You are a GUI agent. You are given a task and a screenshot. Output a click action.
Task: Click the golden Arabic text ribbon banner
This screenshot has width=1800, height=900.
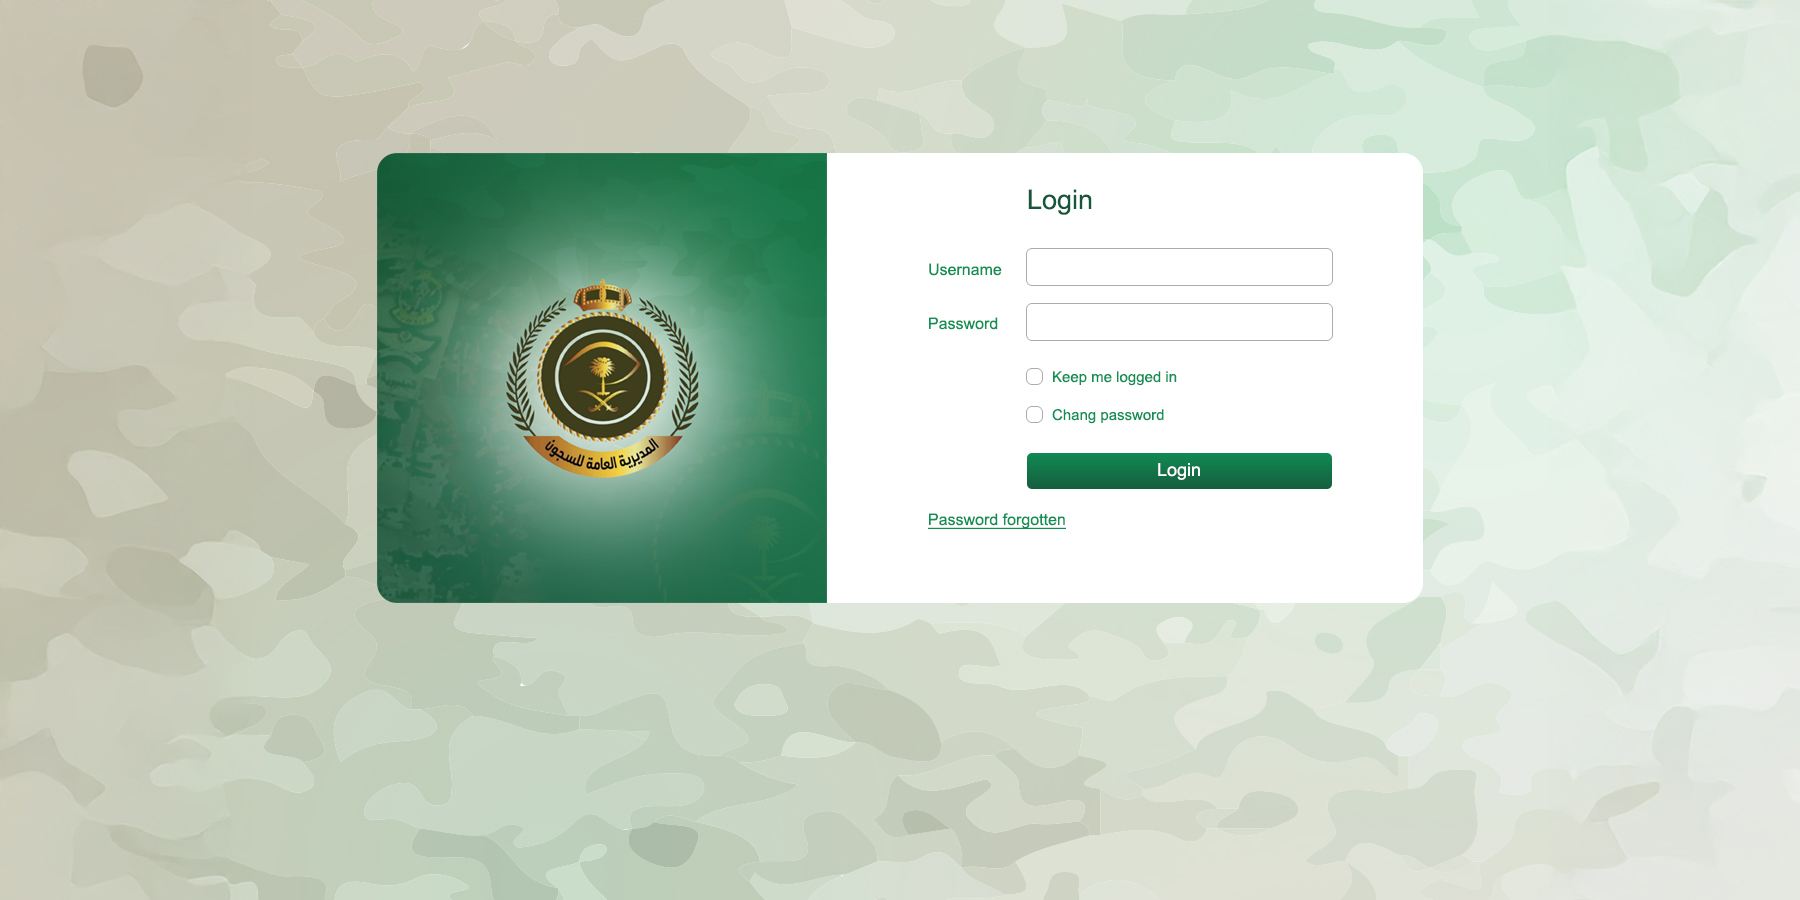pos(603,456)
